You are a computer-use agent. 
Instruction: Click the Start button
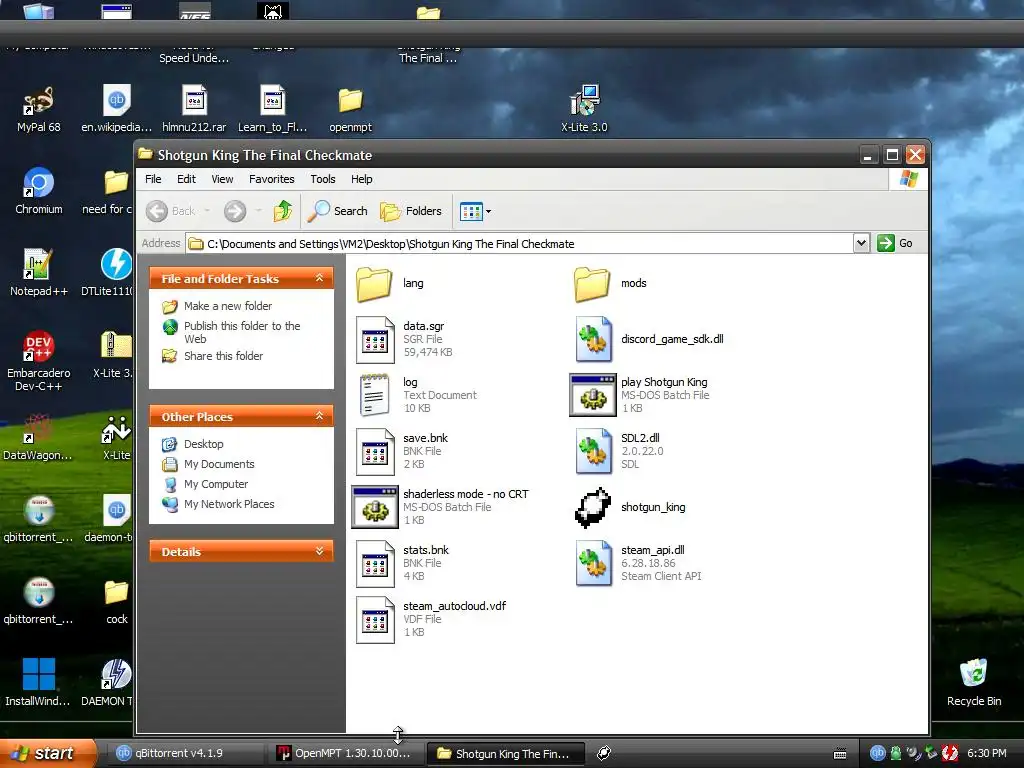[47, 754]
